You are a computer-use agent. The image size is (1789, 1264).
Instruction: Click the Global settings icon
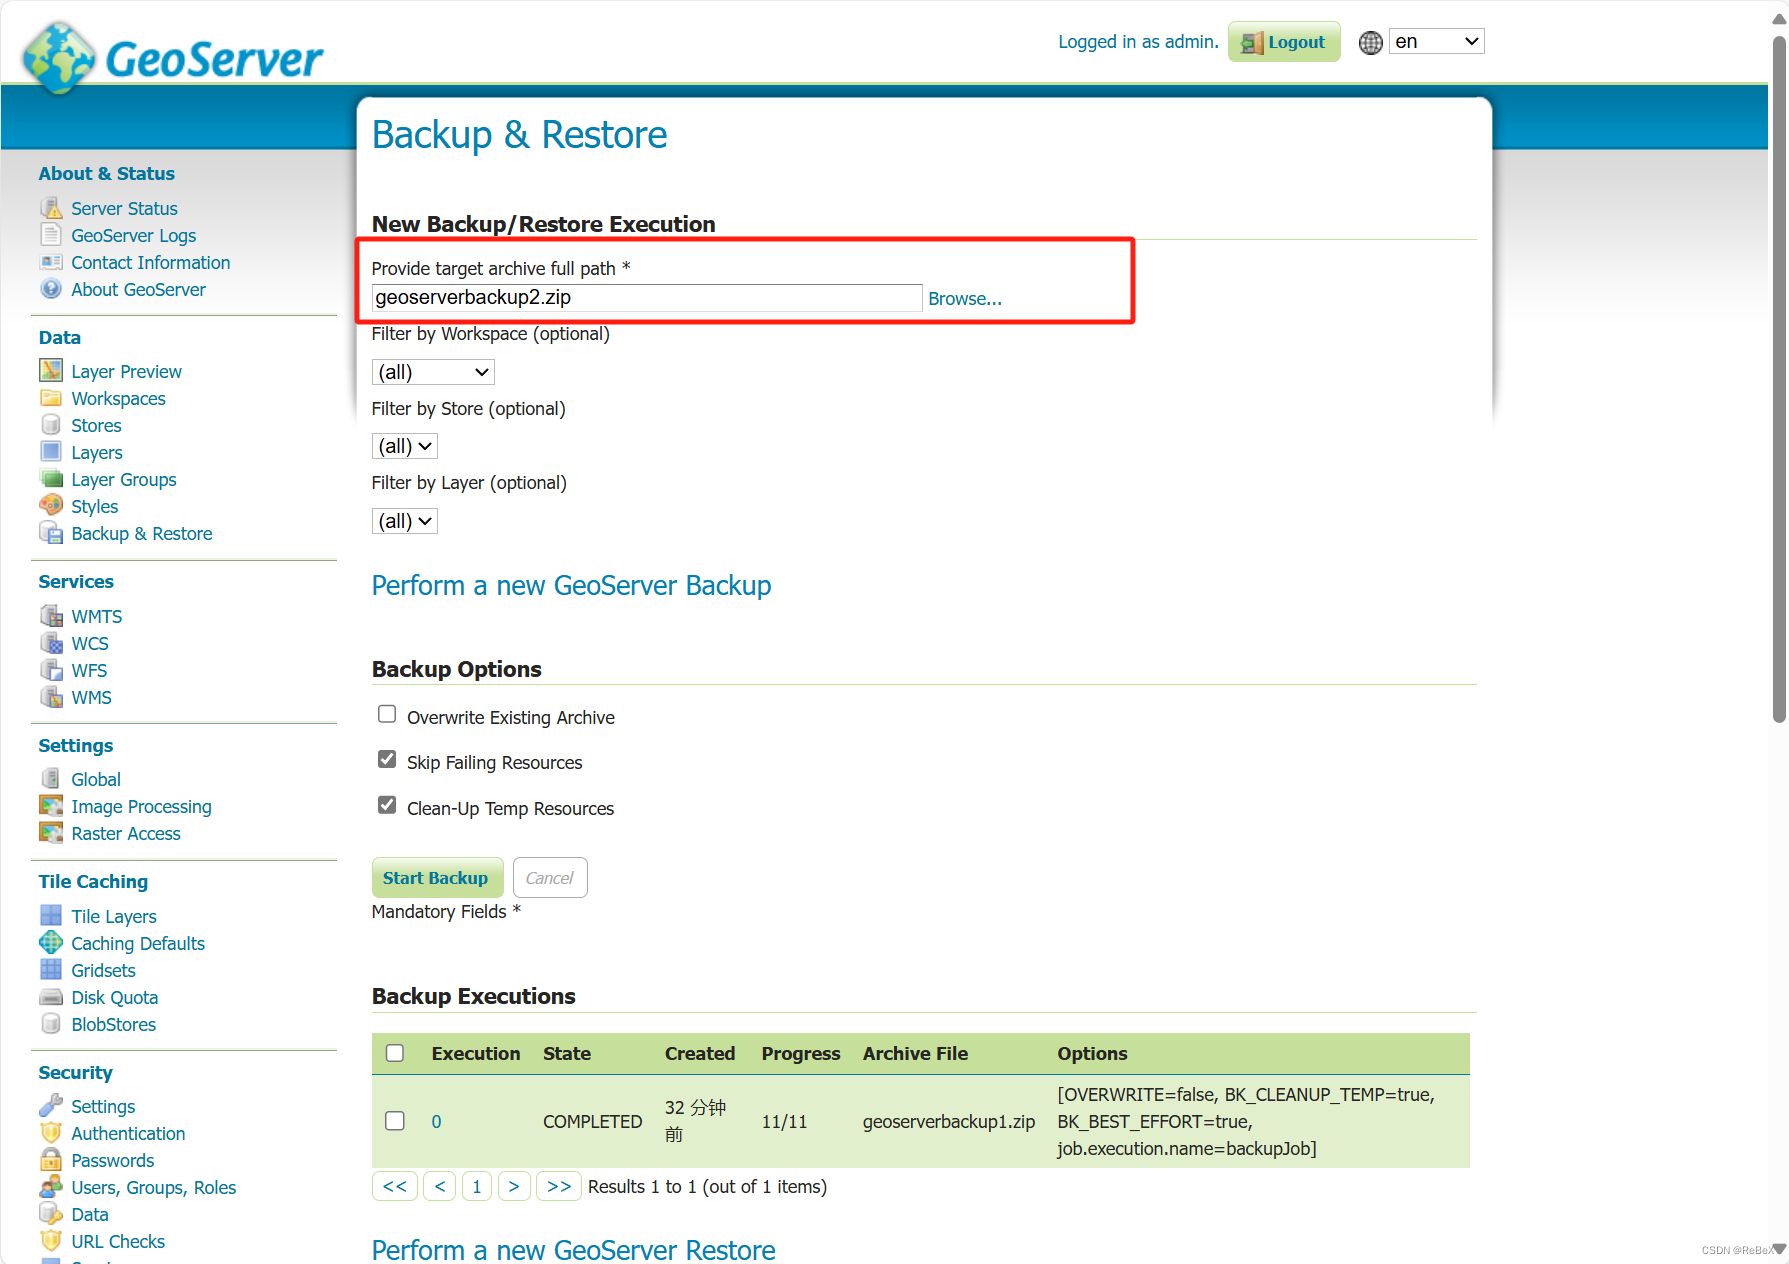tap(51, 779)
